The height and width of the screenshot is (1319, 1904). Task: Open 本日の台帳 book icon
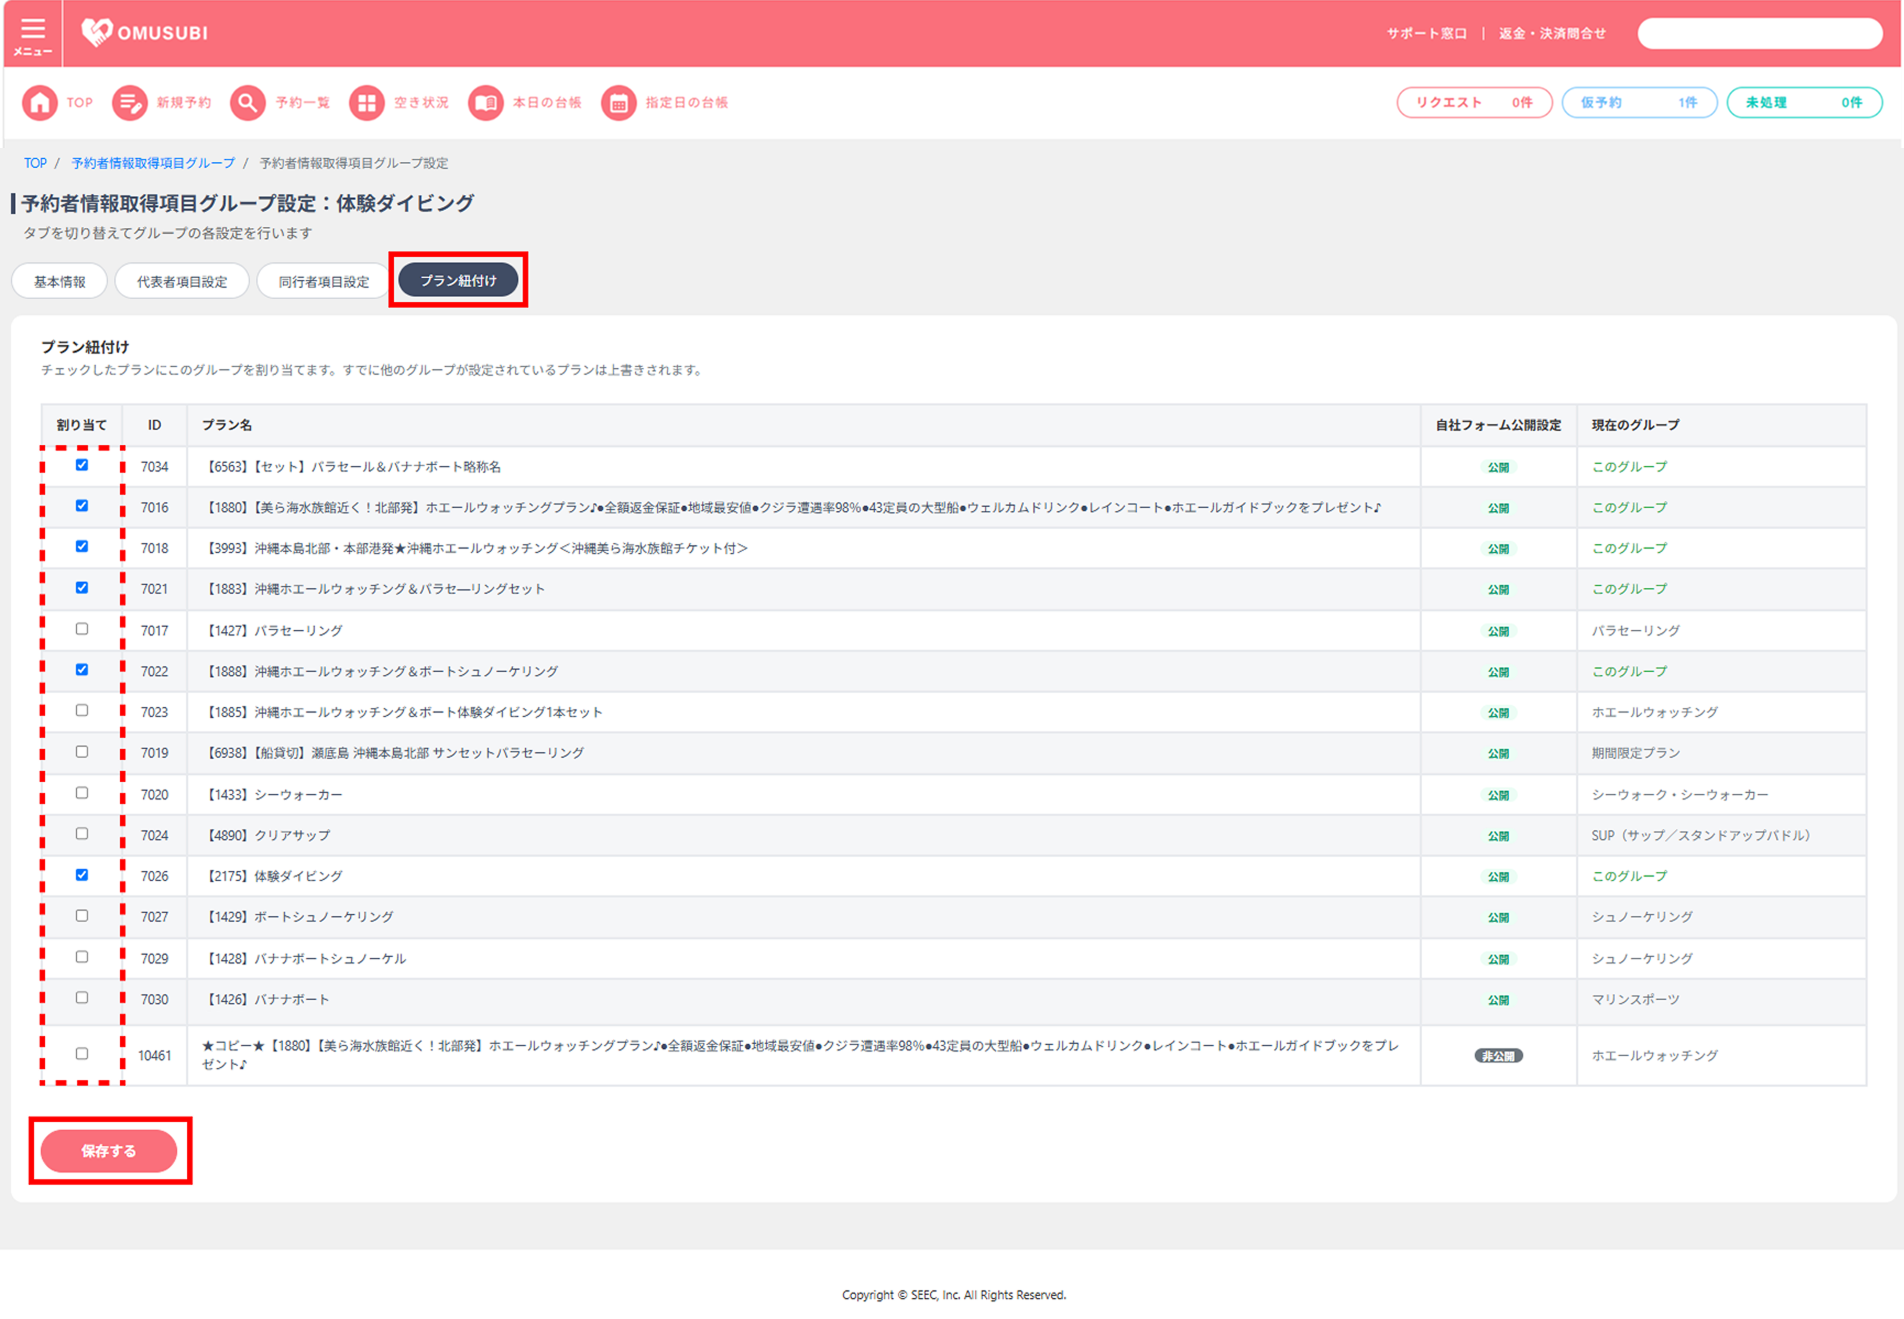click(485, 103)
